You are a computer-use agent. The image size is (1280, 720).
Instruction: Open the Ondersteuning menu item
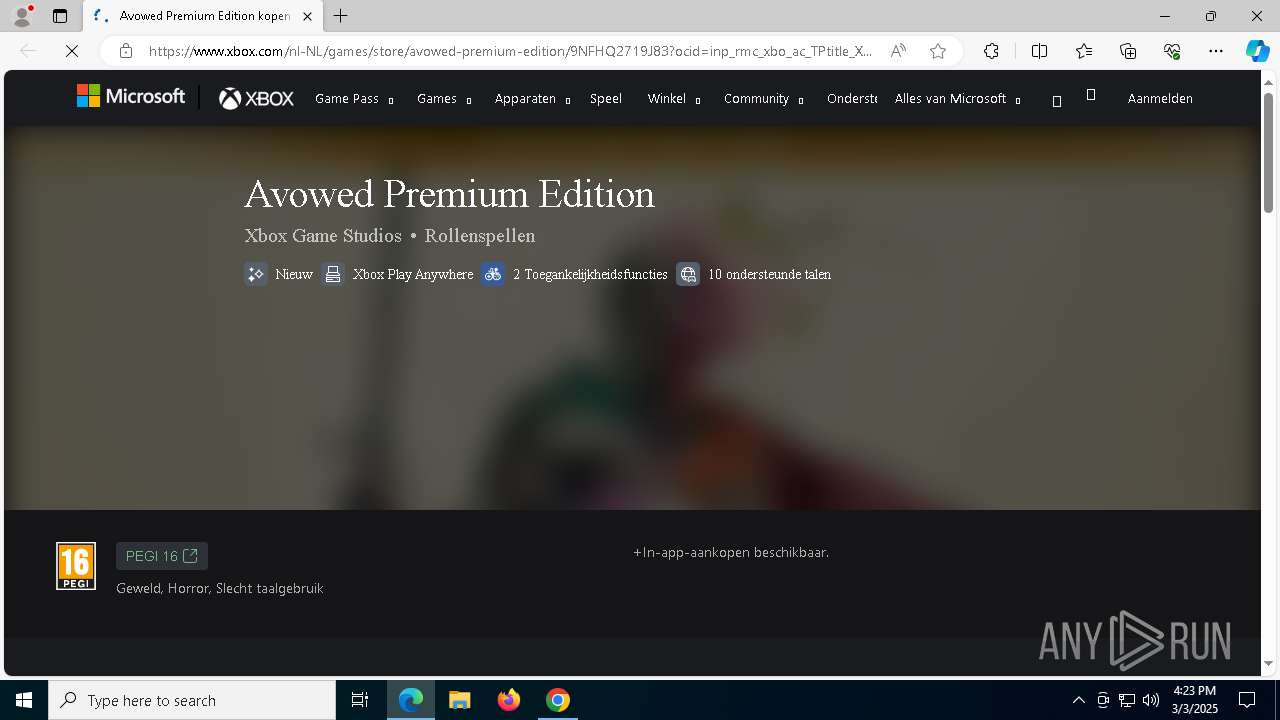coord(852,98)
